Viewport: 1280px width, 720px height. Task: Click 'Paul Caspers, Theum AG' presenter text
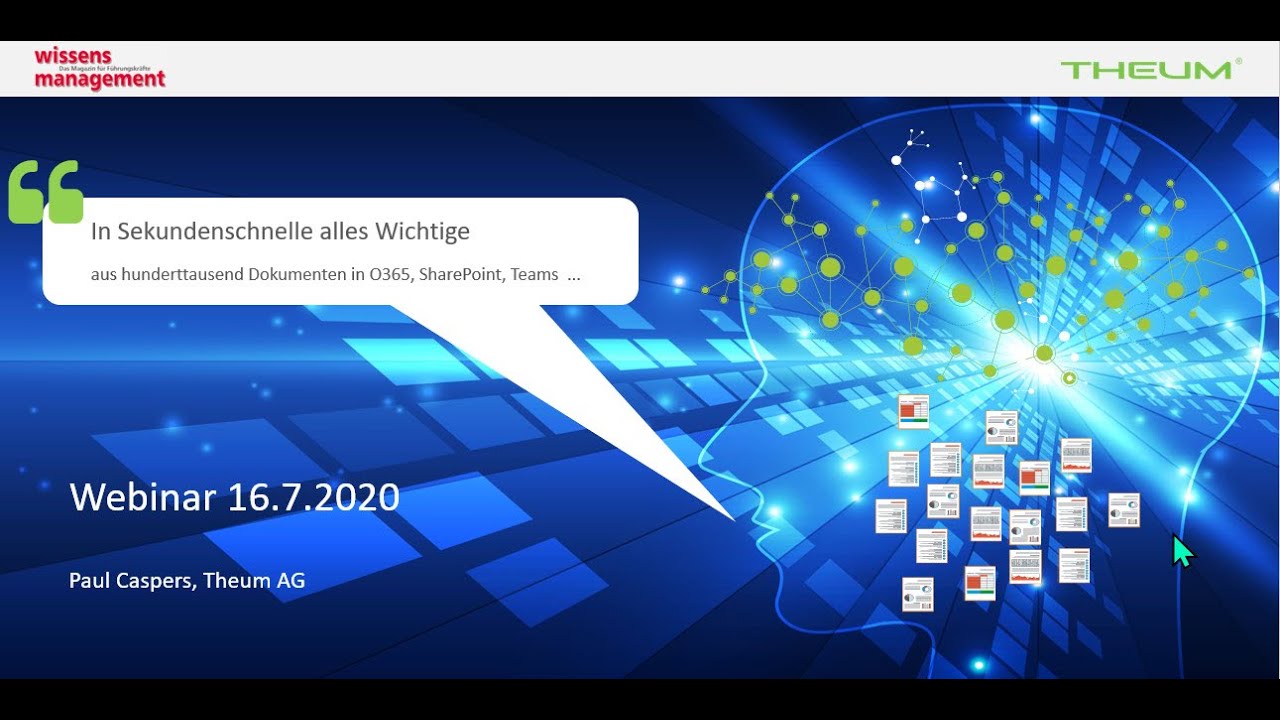187,580
